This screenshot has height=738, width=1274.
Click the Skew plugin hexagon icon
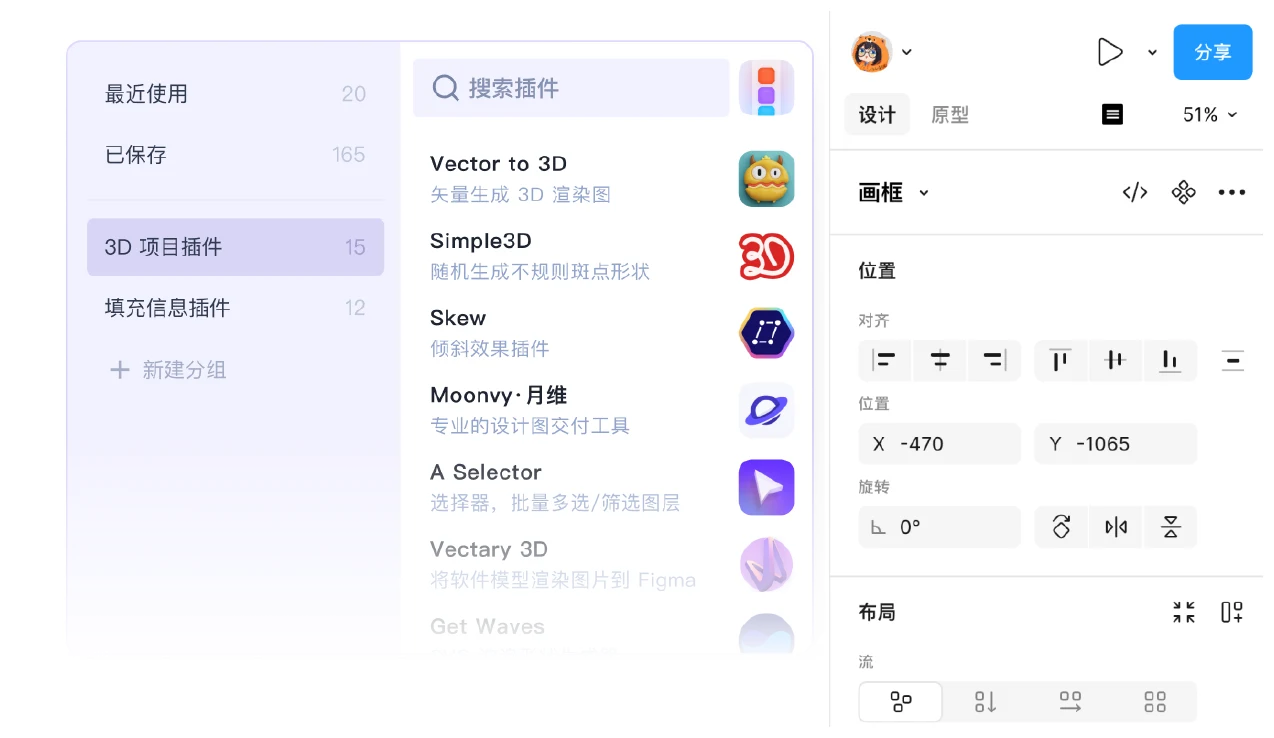pyautogui.click(x=766, y=333)
